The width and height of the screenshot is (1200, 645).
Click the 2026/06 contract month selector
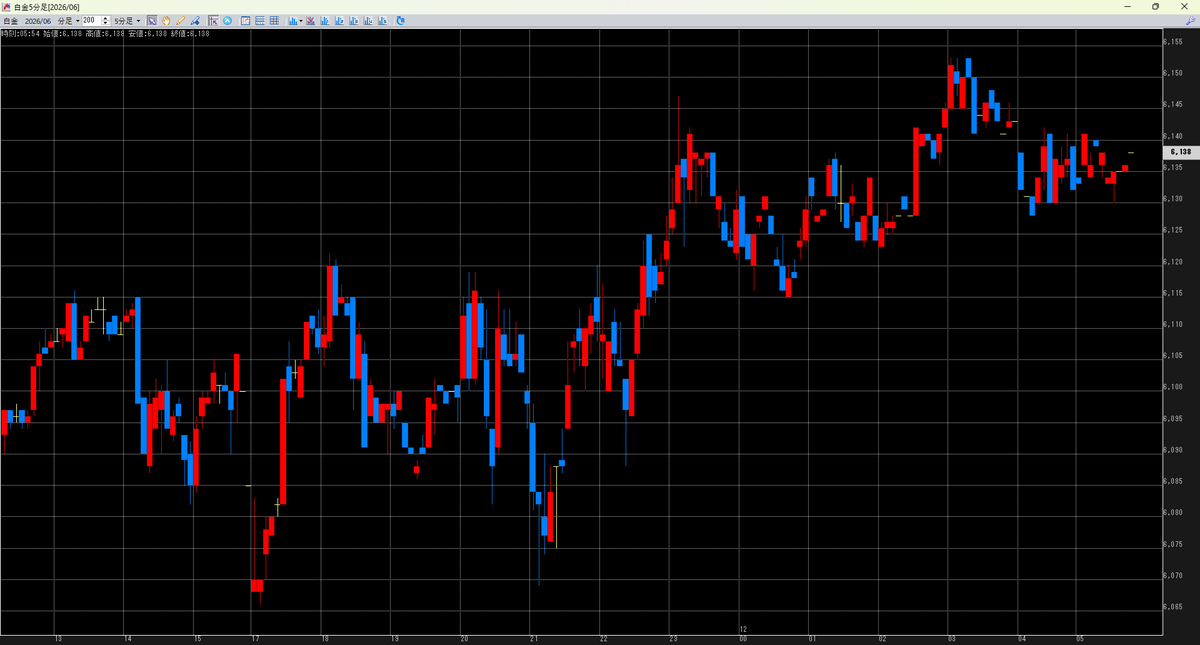[x=37, y=20]
